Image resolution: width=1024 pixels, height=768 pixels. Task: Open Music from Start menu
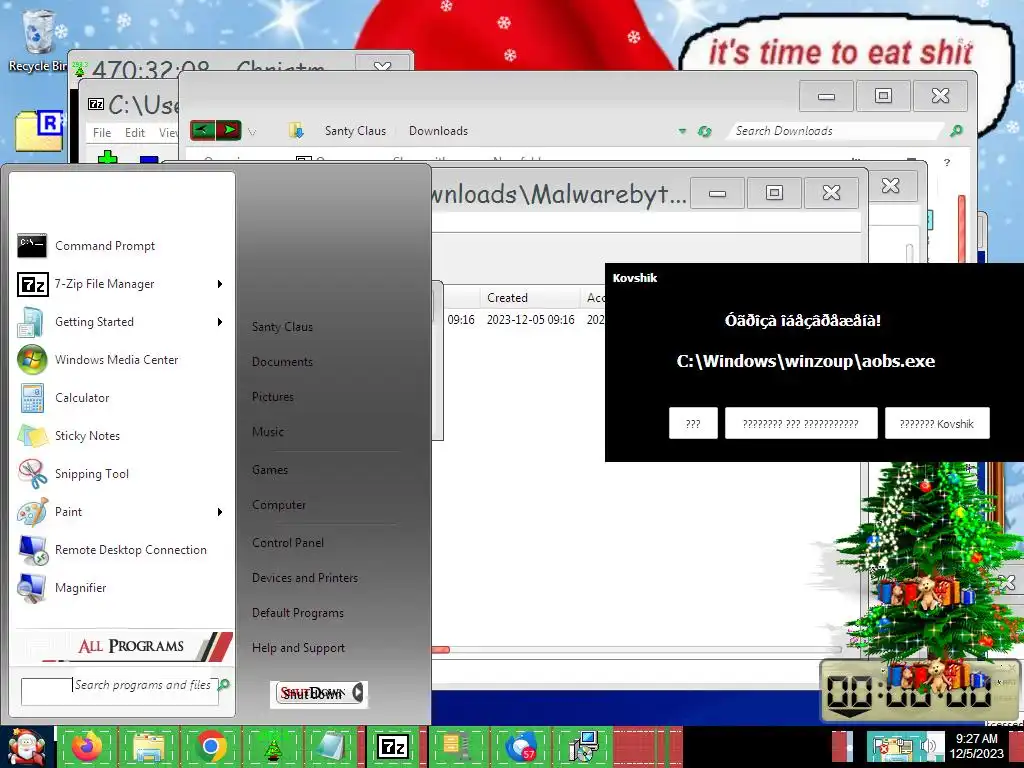(x=267, y=432)
